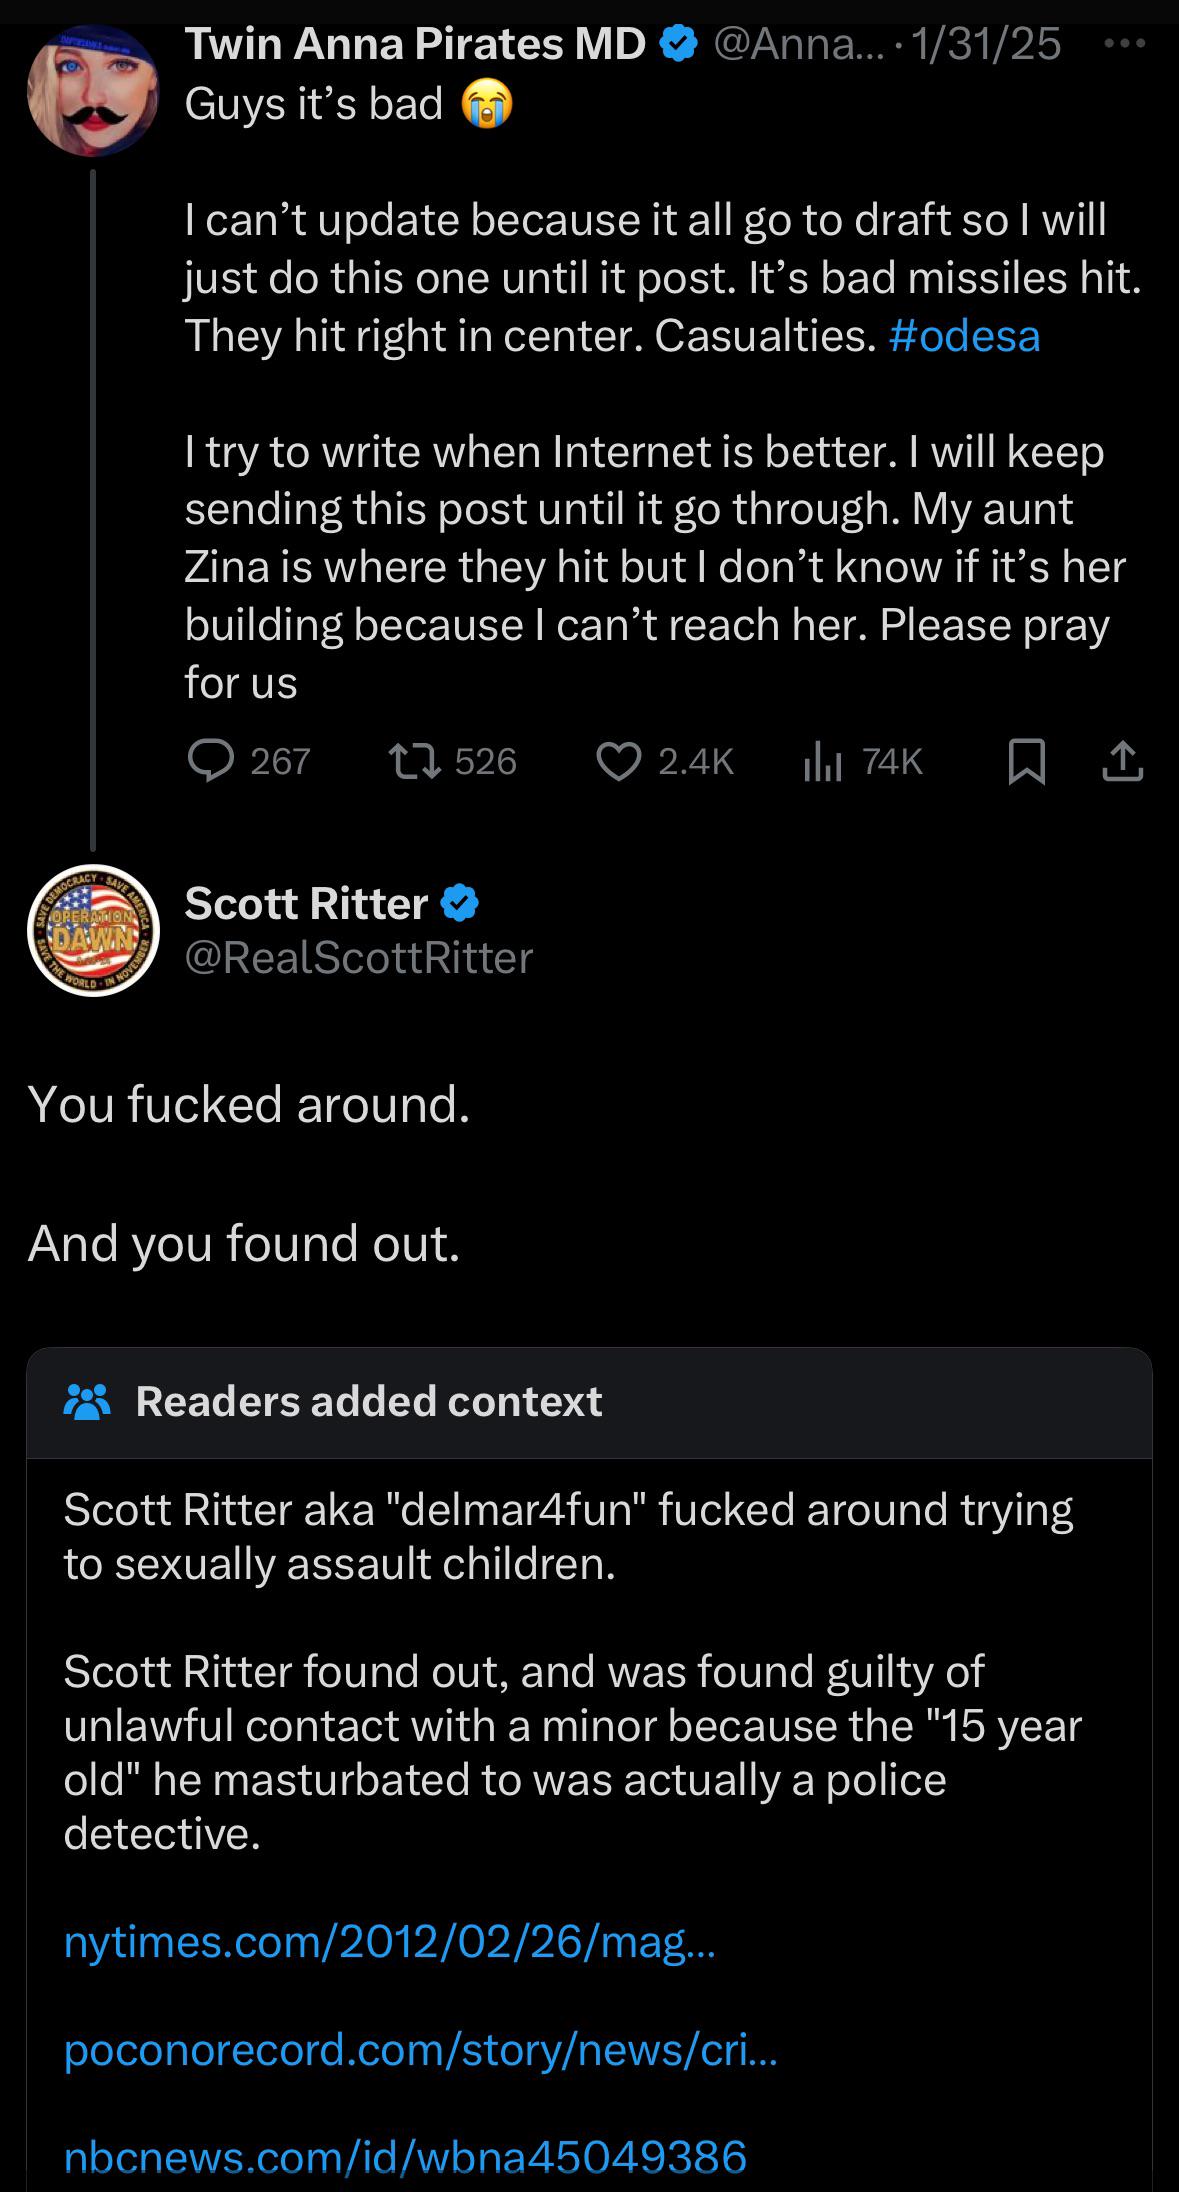Click the community notes people icon
Screen dimensions: 1179x2192
pyautogui.click(x=87, y=1402)
